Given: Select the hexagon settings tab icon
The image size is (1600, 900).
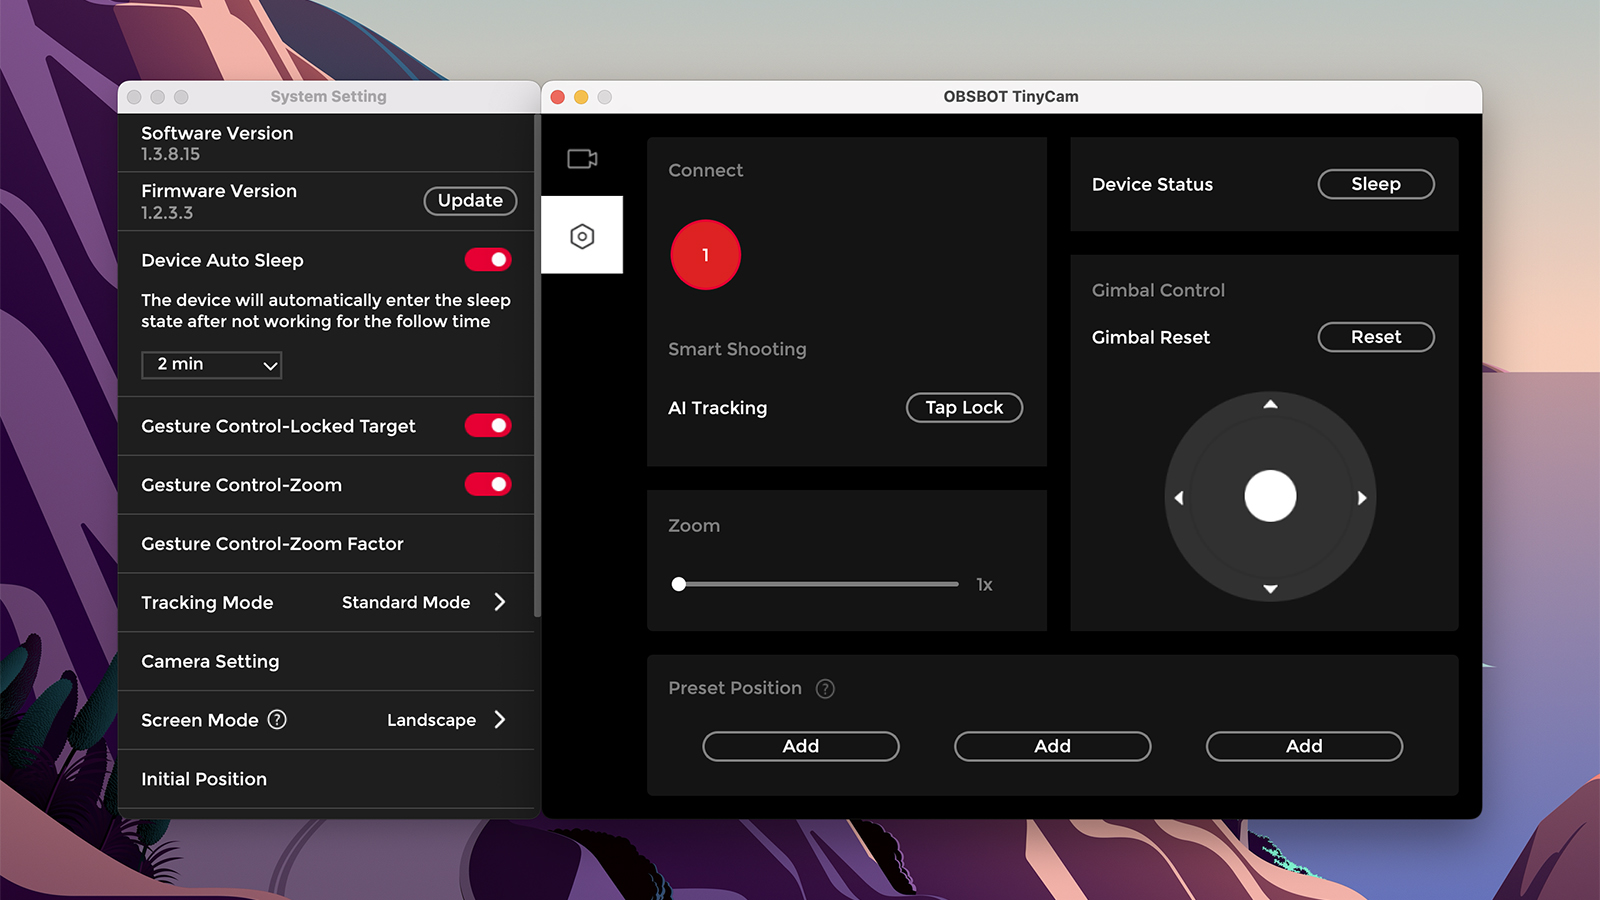Looking at the screenshot, I should coord(582,236).
